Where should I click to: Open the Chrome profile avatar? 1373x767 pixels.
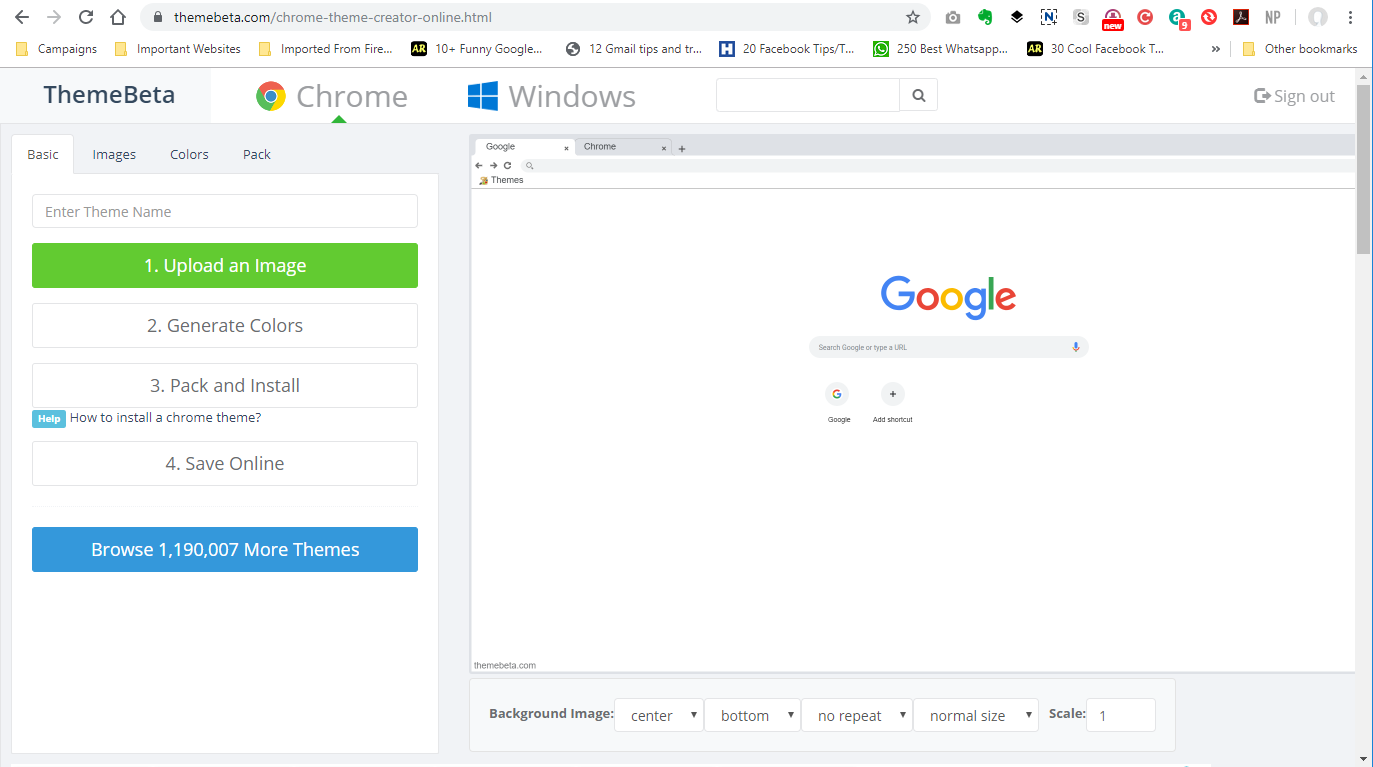point(1318,17)
